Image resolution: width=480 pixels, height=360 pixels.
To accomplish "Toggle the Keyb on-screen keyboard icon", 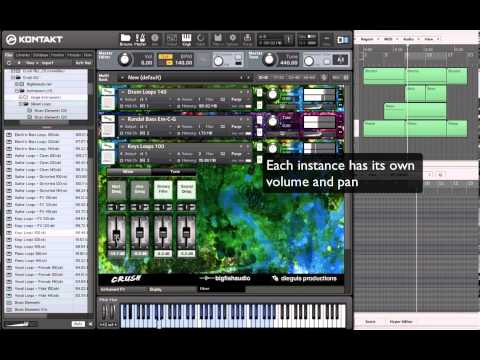I will click(186, 39).
